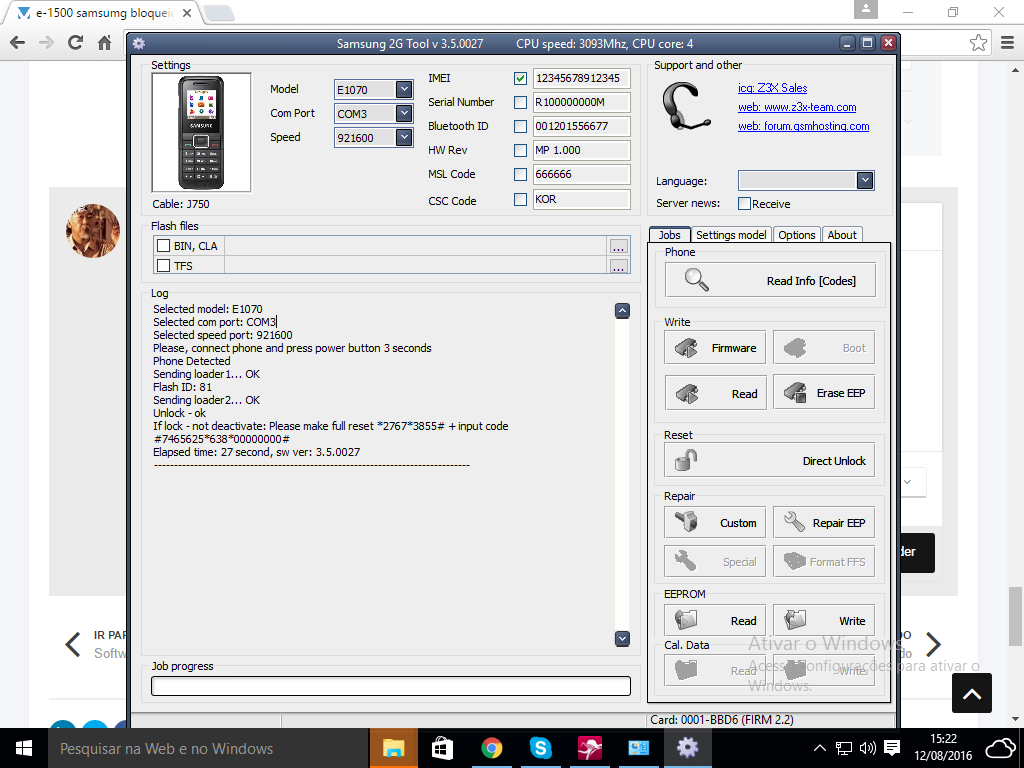Open the forum.gsmhosting.com link

(x=804, y=126)
